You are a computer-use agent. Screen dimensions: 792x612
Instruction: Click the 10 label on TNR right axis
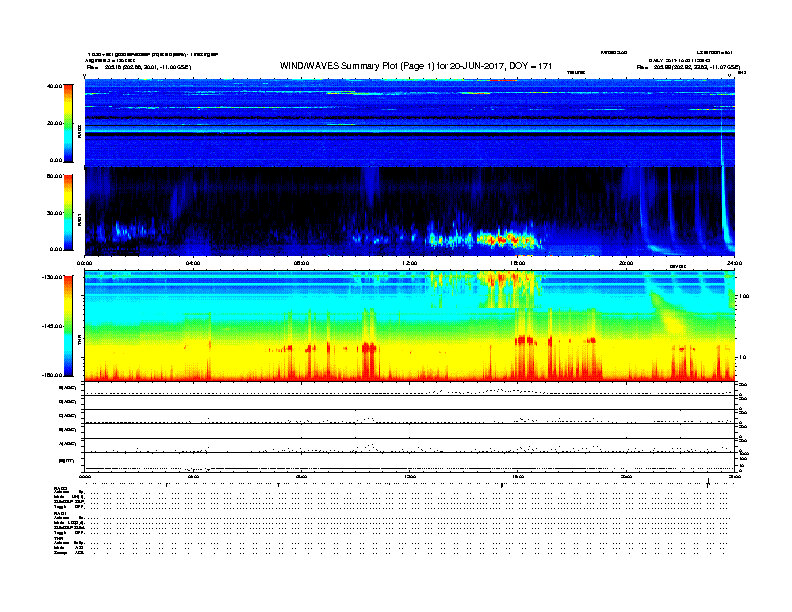tap(744, 357)
